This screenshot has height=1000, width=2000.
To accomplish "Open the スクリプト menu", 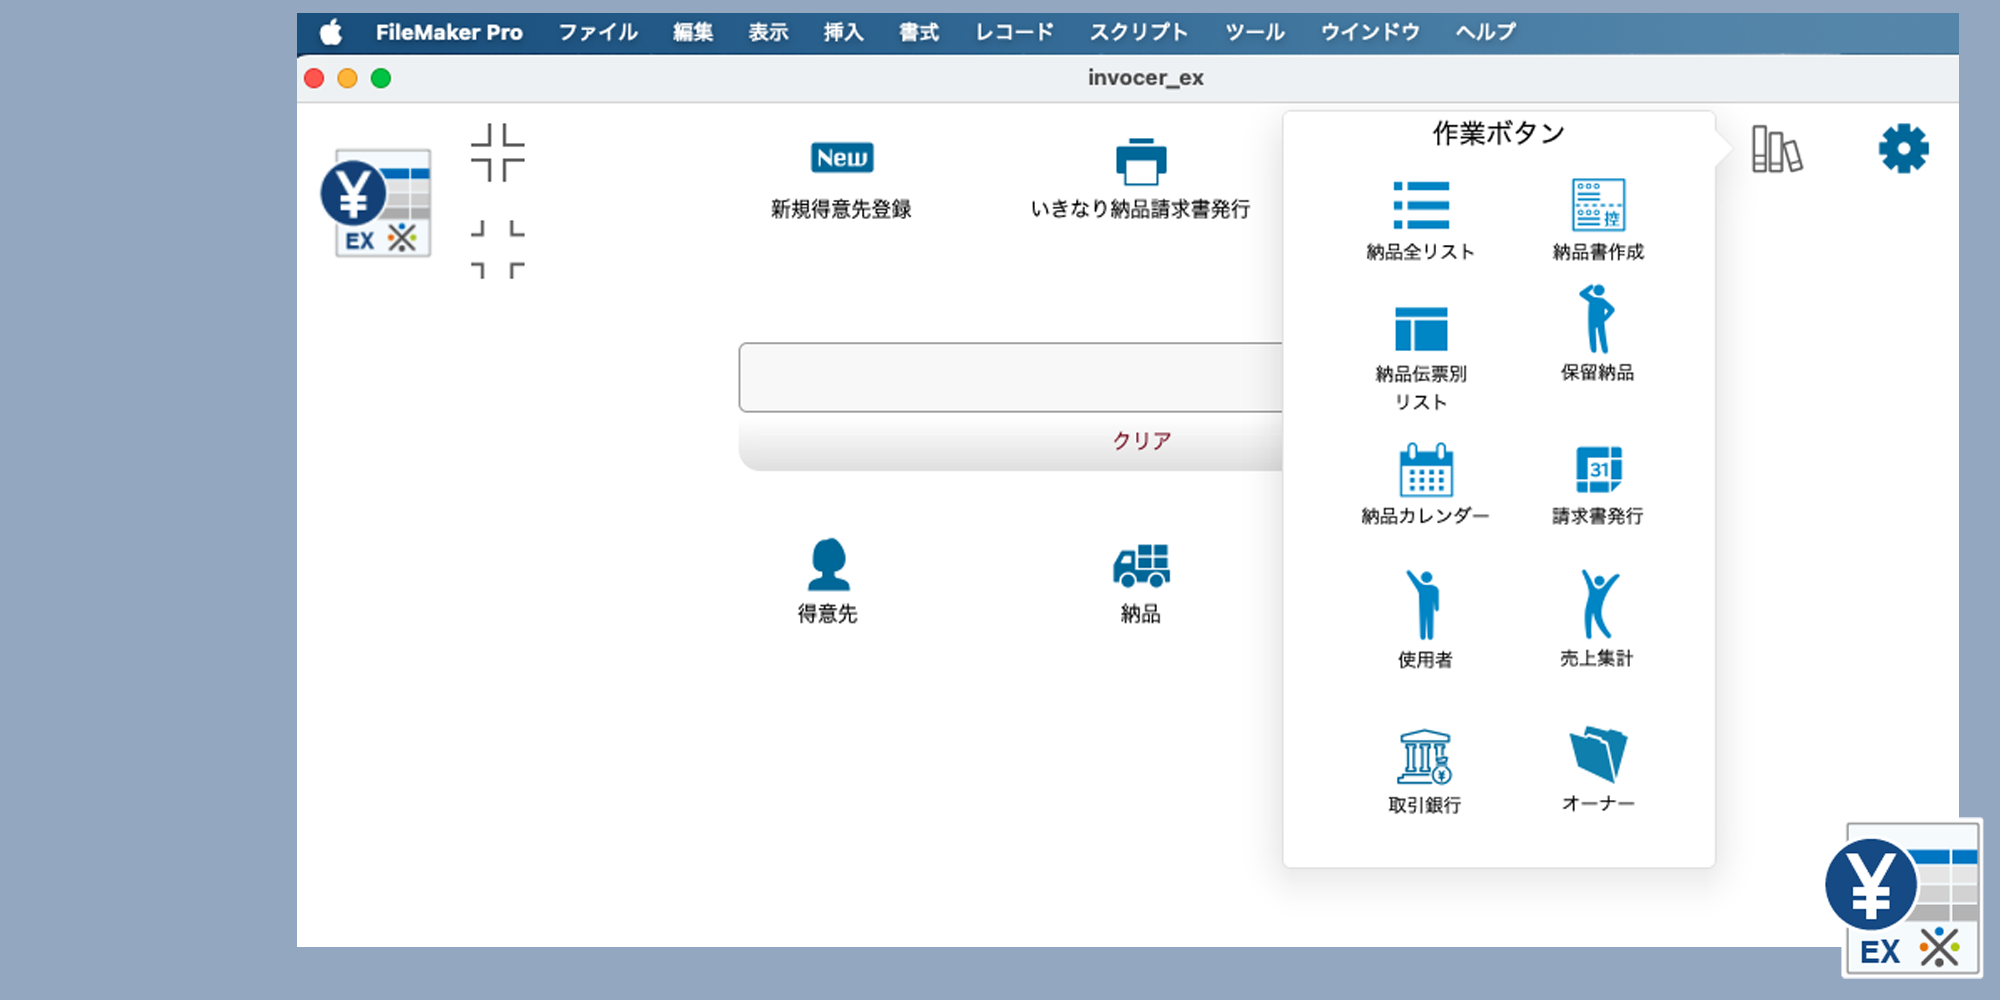I will [1138, 32].
